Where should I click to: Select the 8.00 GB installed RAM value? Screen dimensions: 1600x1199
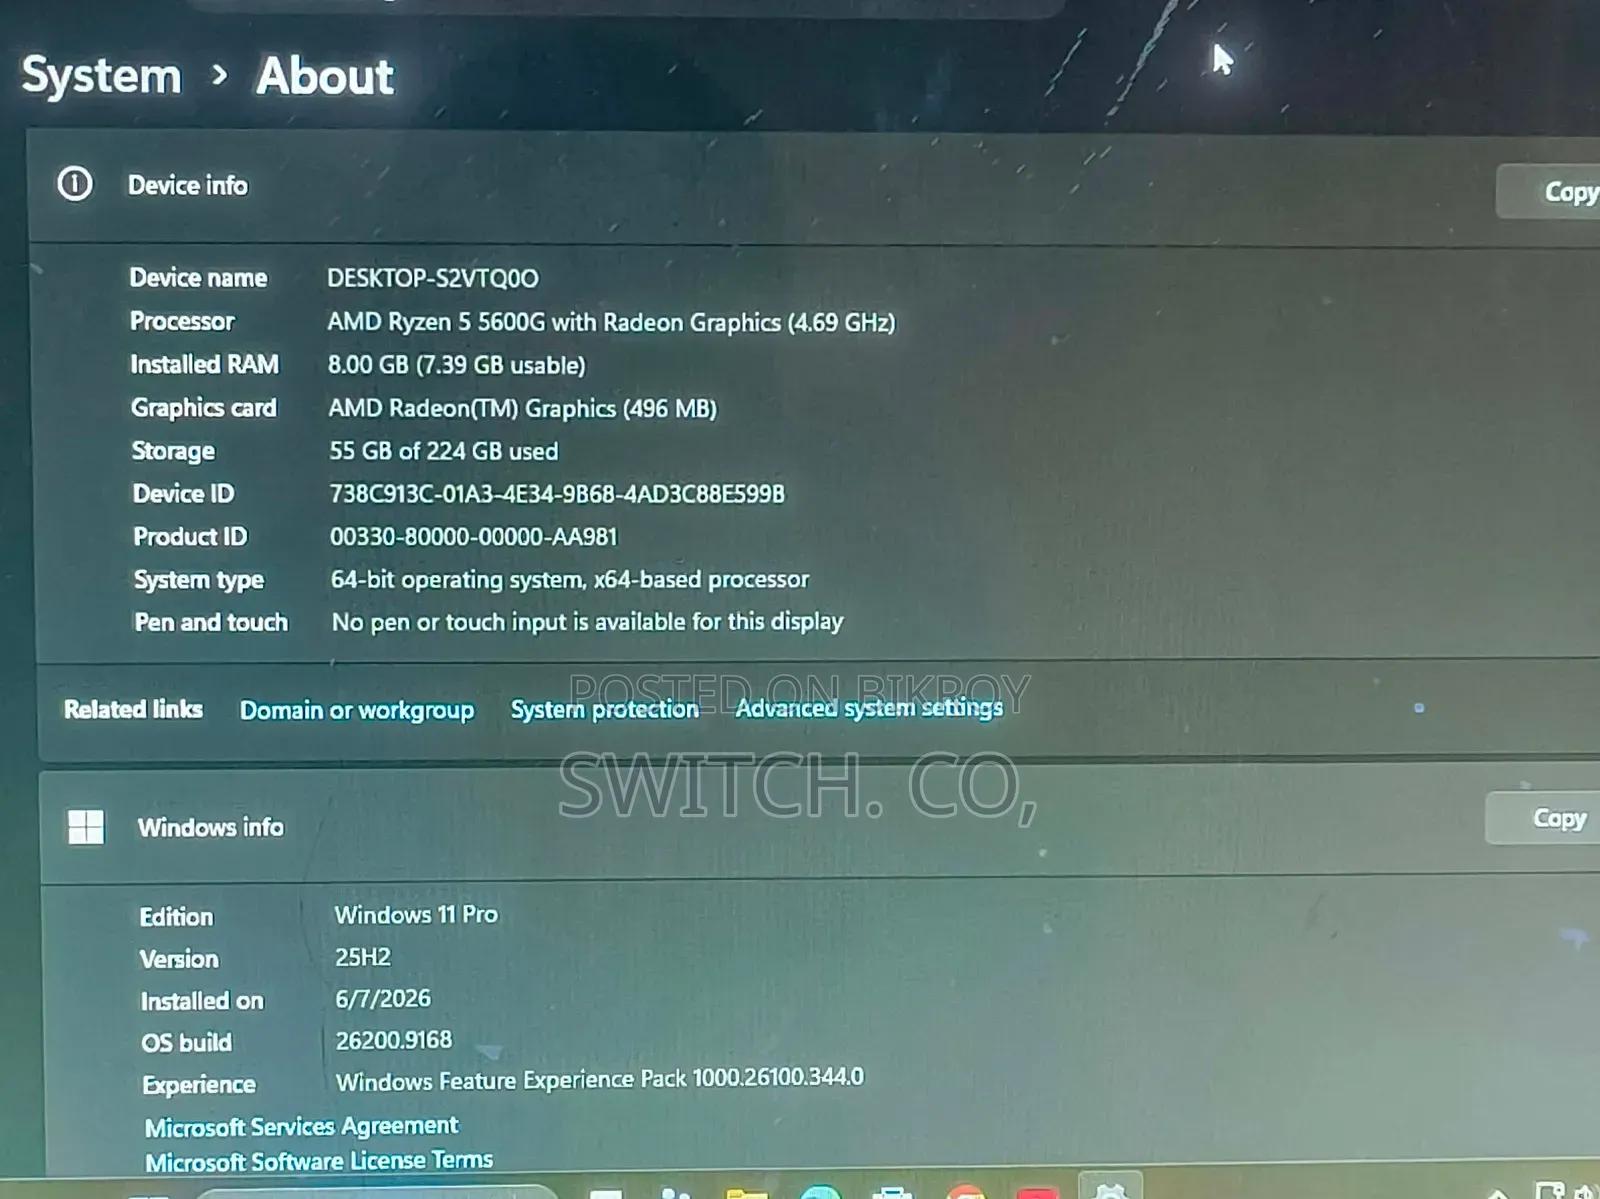tap(457, 365)
